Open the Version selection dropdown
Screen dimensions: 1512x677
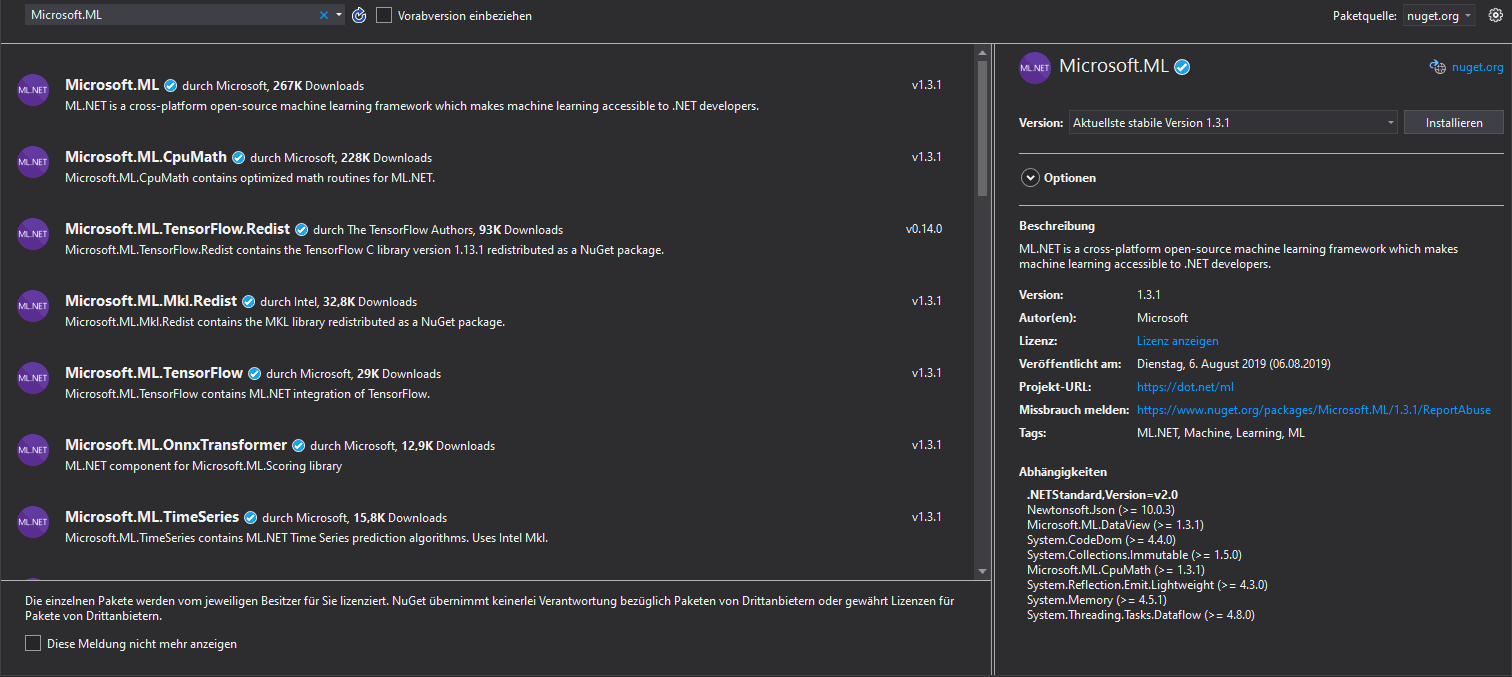click(x=1391, y=121)
